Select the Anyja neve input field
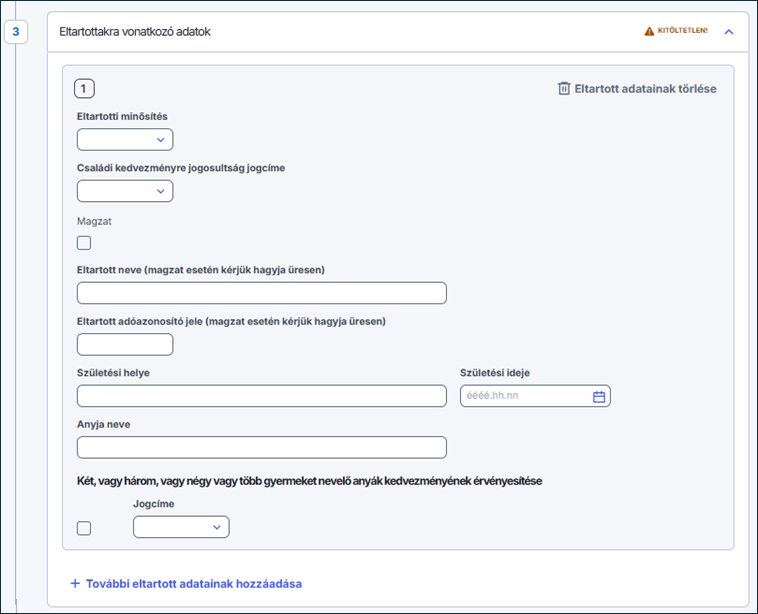 click(261, 447)
